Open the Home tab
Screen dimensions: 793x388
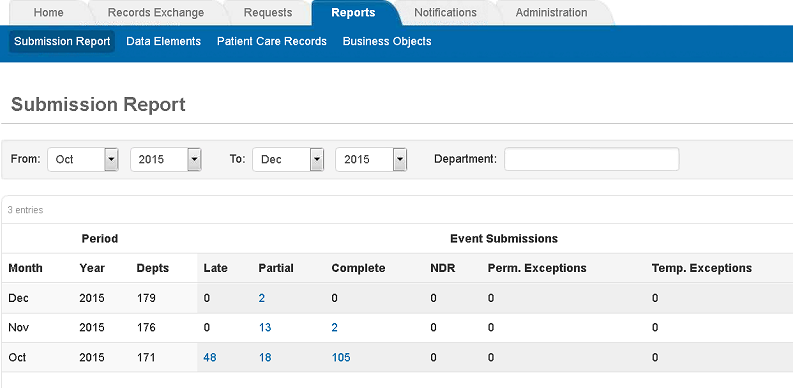point(49,13)
